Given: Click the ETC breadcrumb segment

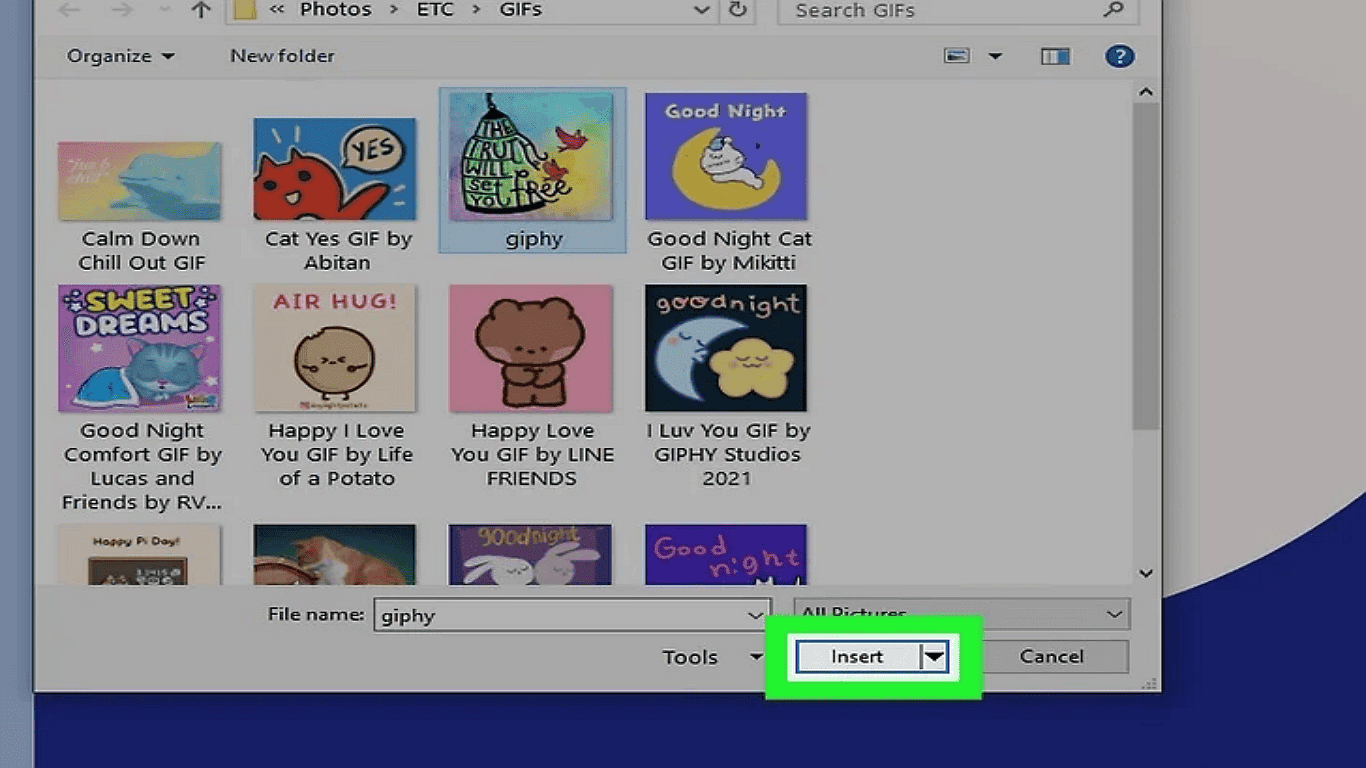Looking at the screenshot, I should pyautogui.click(x=435, y=10).
